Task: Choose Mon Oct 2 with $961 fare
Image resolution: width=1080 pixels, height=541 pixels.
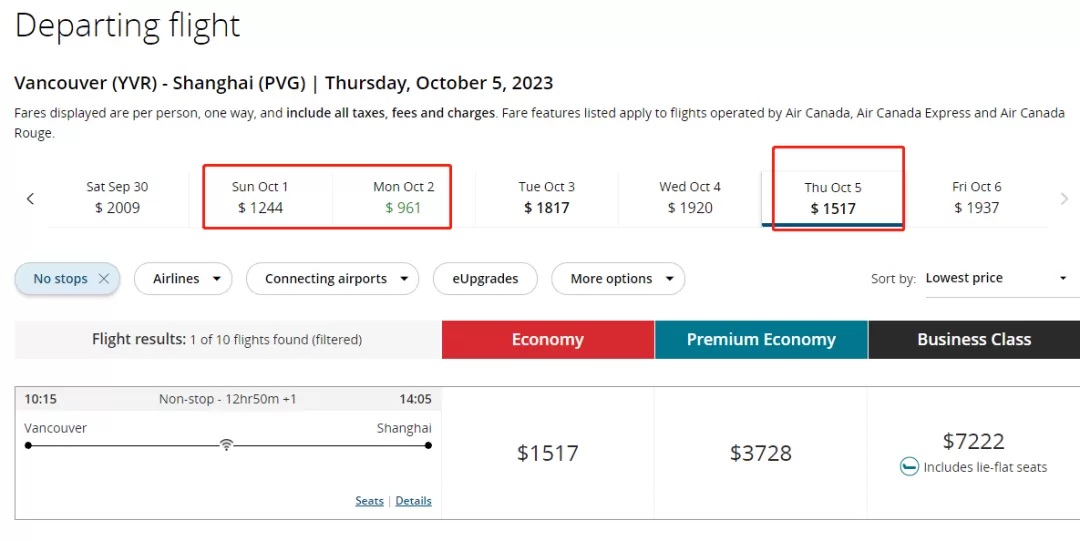Action: tap(404, 198)
